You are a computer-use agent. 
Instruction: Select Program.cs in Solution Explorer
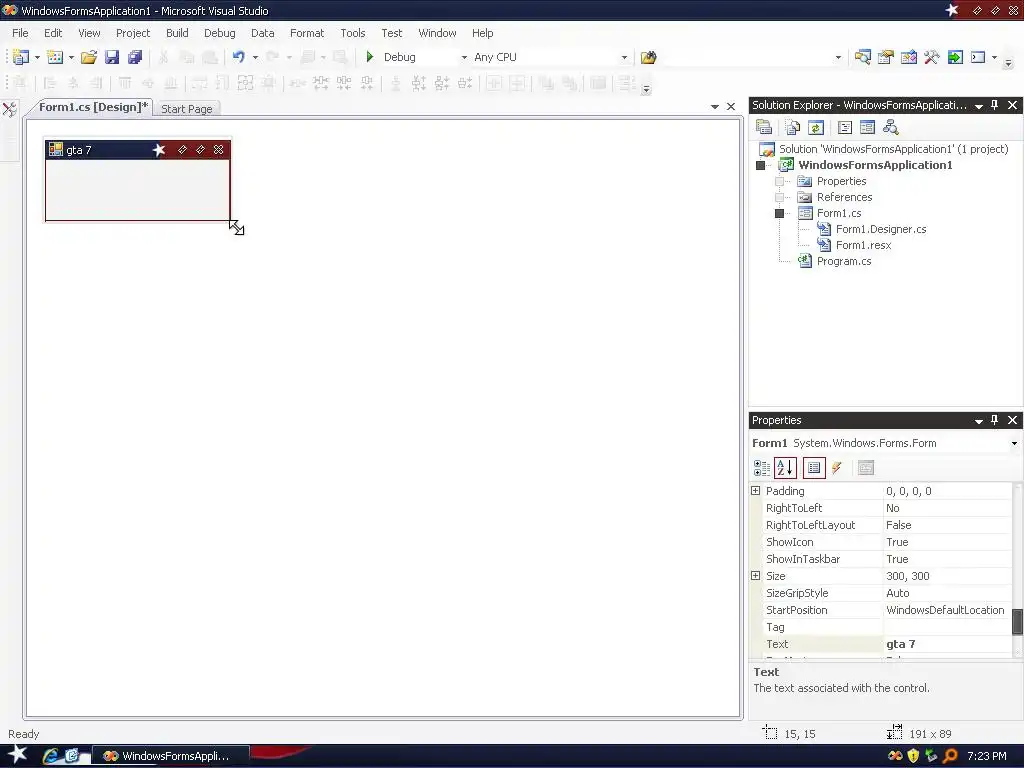coord(844,261)
